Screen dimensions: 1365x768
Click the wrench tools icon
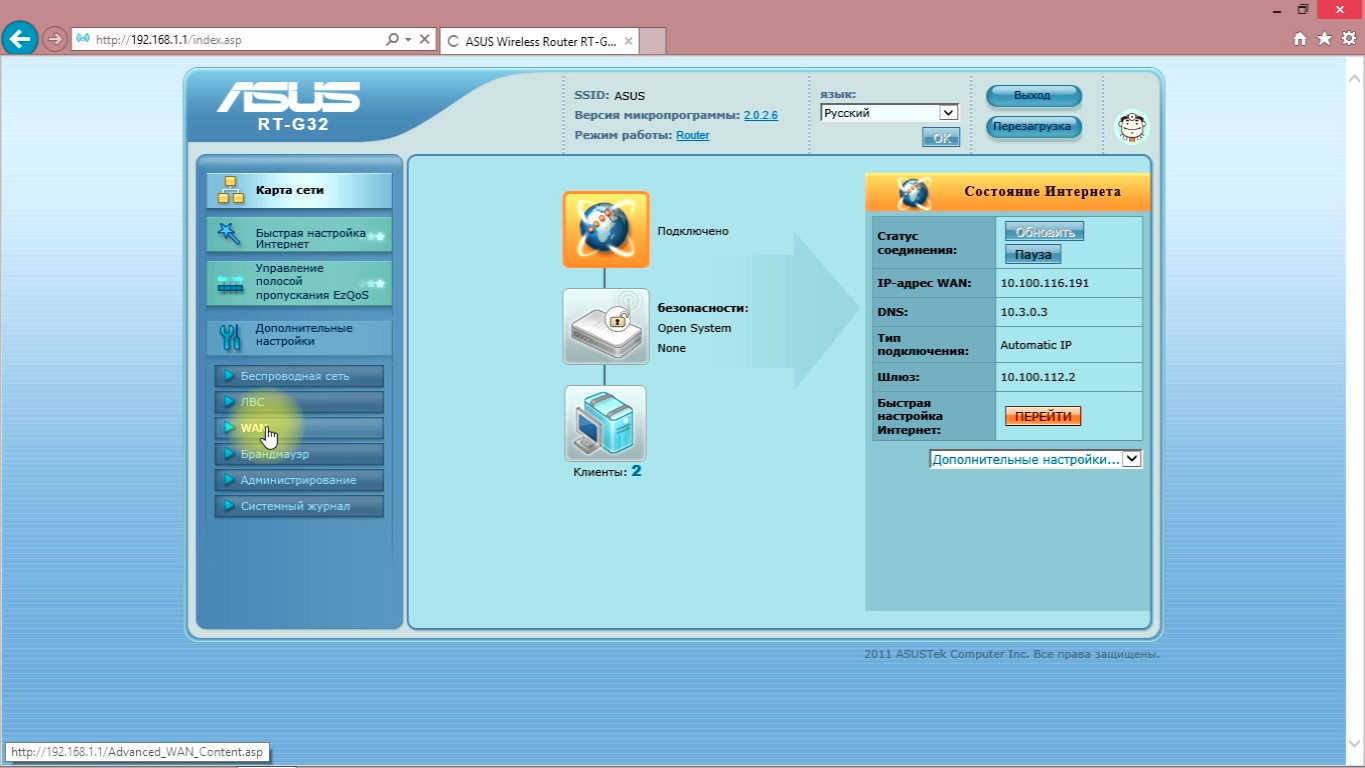(231, 338)
